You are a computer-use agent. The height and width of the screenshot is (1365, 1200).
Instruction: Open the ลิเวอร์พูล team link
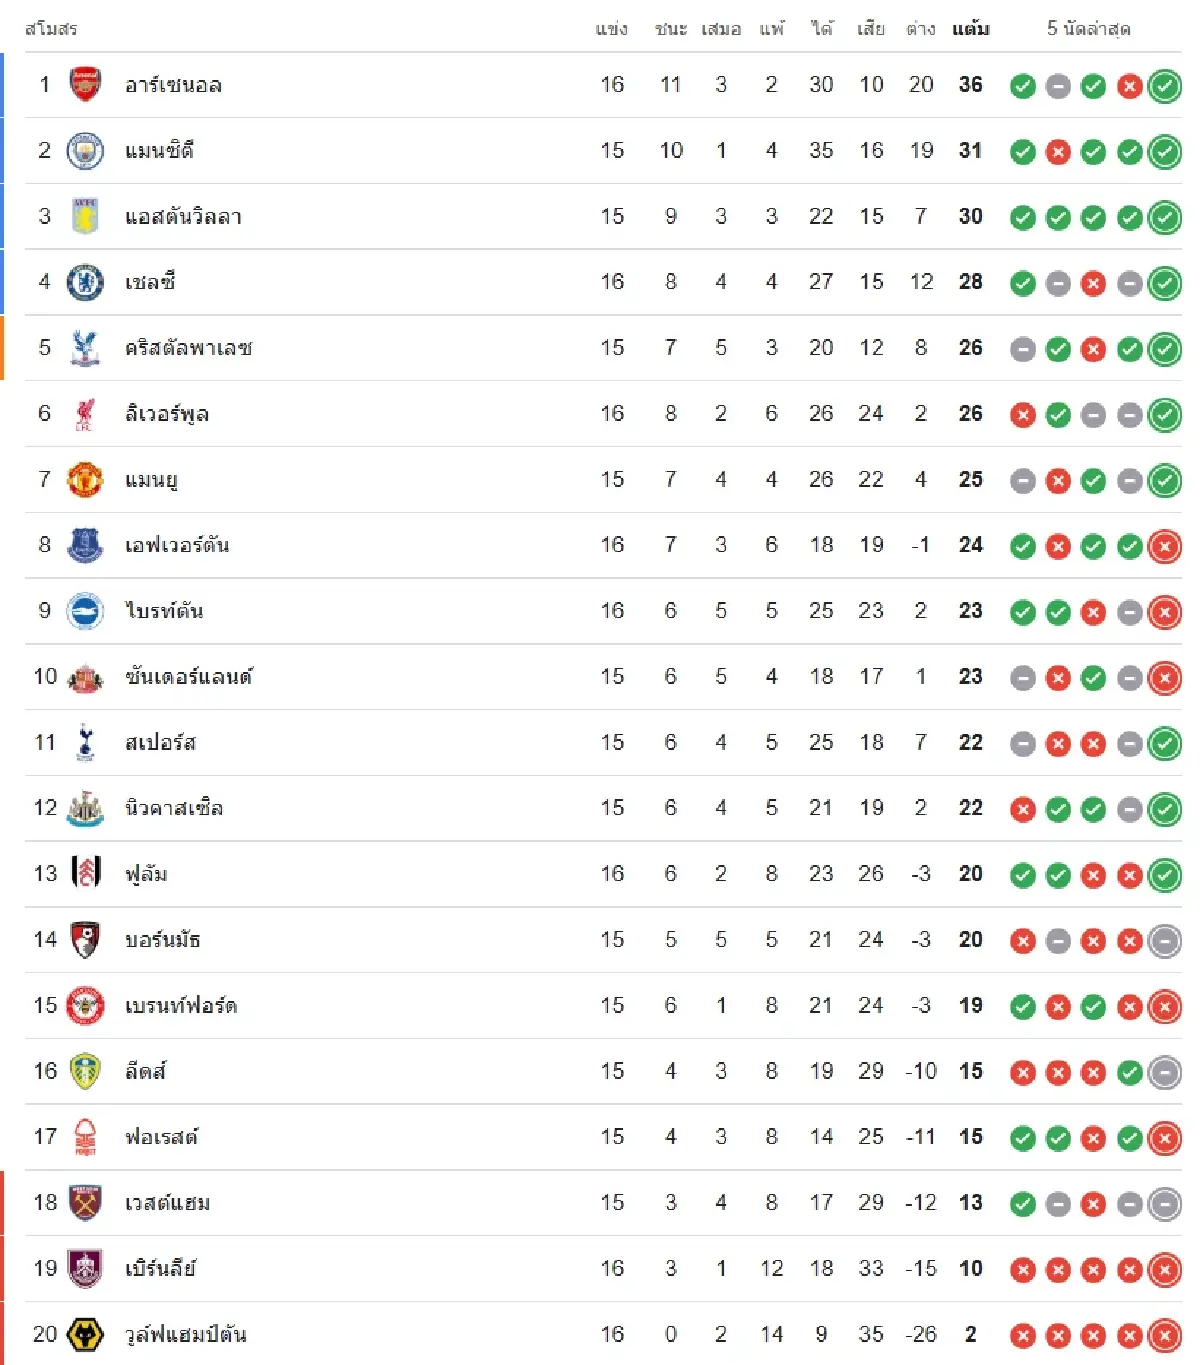click(x=167, y=414)
